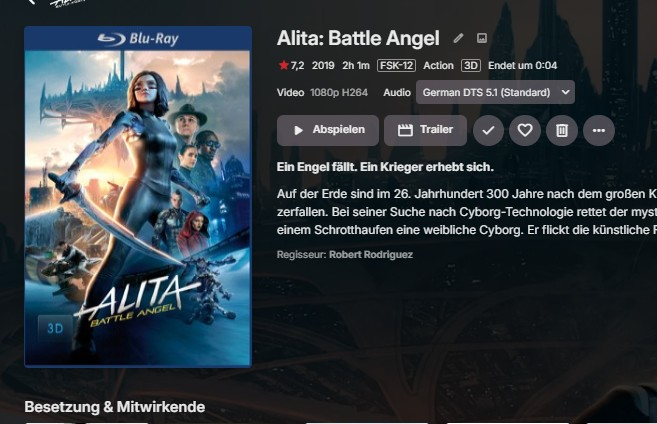Click the pencil edit metadata icon
This screenshot has height=424, width=657.
click(458, 39)
